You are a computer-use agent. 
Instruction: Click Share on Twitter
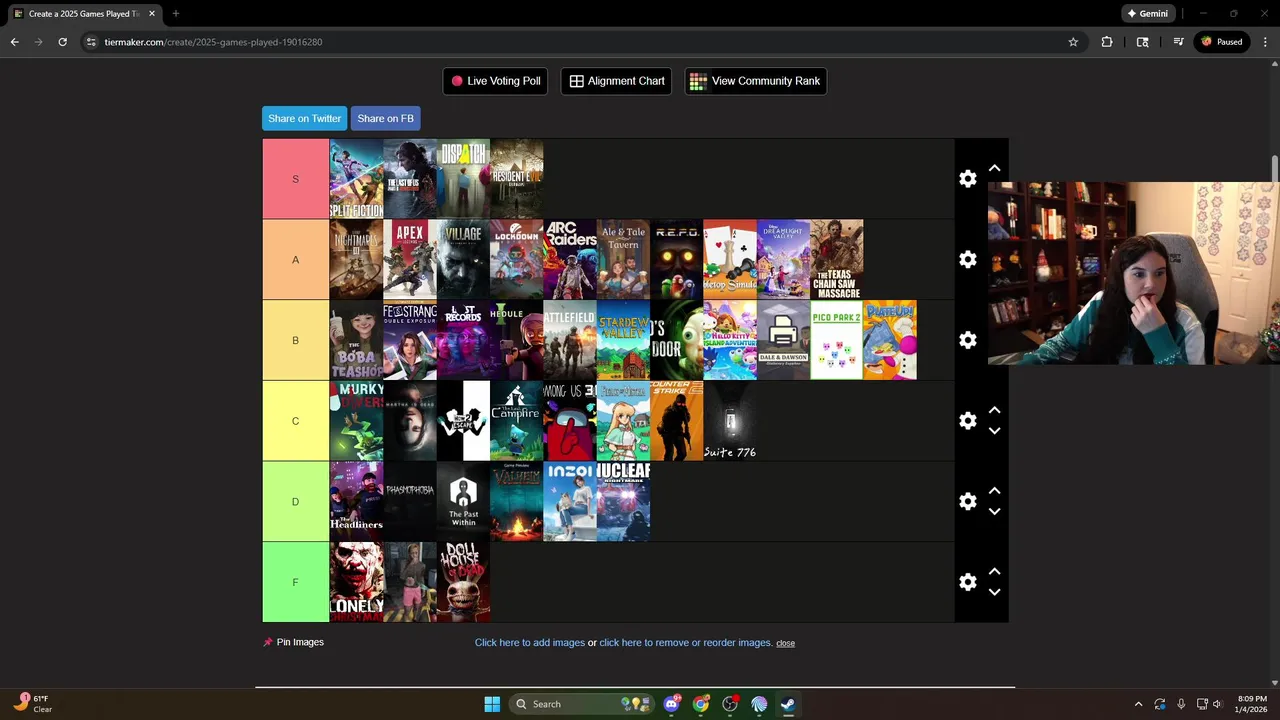click(304, 118)
